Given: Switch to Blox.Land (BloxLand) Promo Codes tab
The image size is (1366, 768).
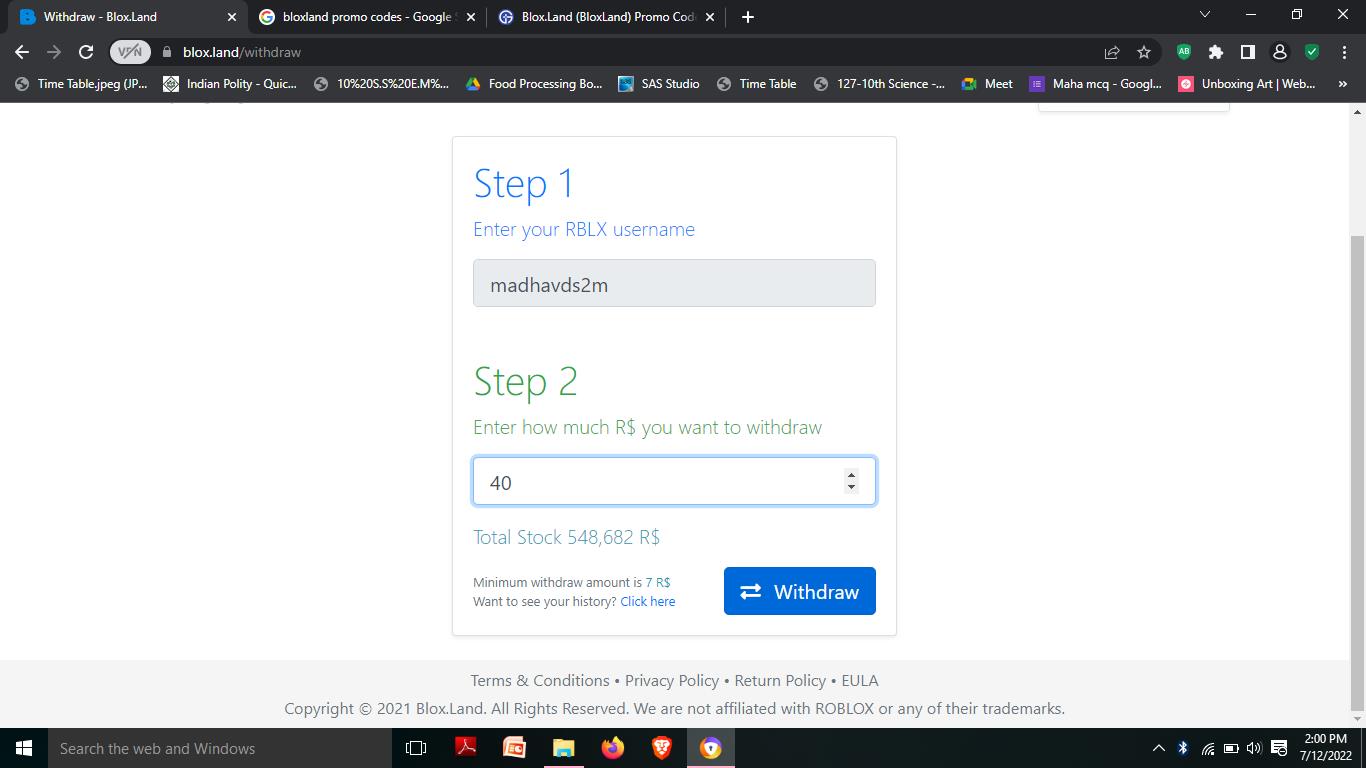Looking at the screenshot, I should tap(606, 17).
